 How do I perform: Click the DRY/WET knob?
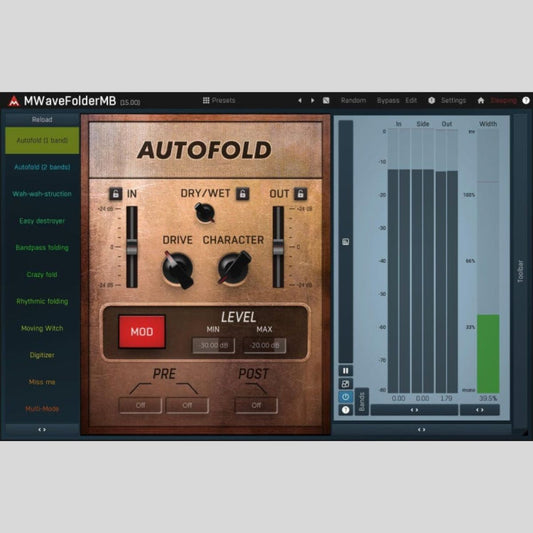205,213
